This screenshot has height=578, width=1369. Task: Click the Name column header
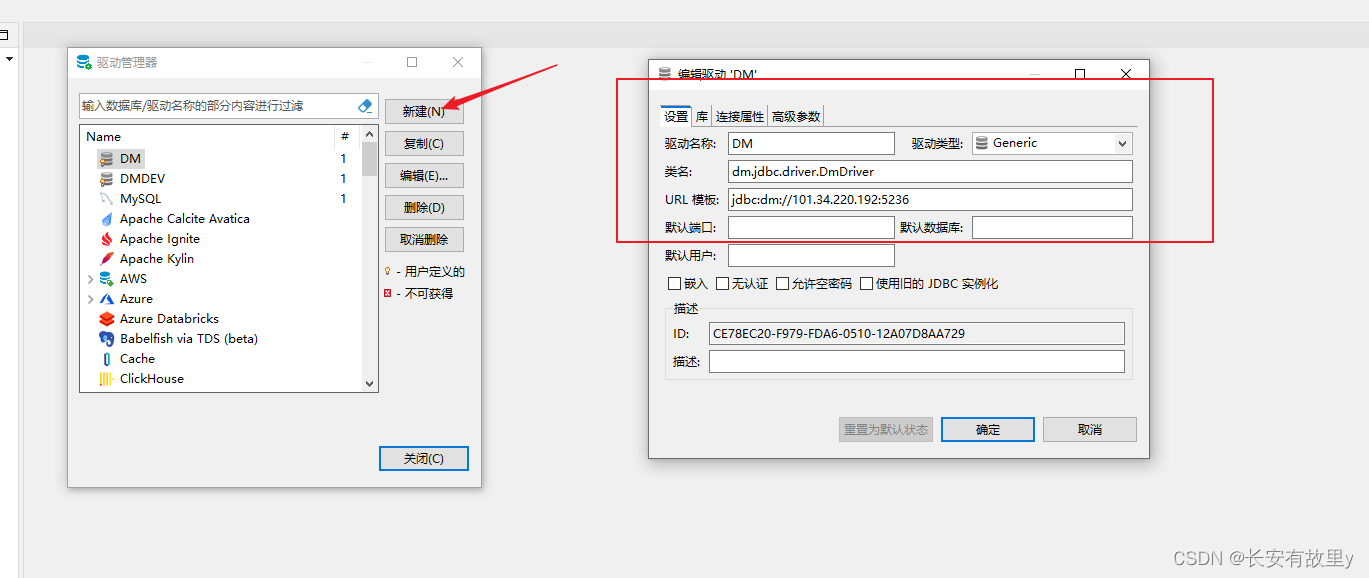pos(207,137)
